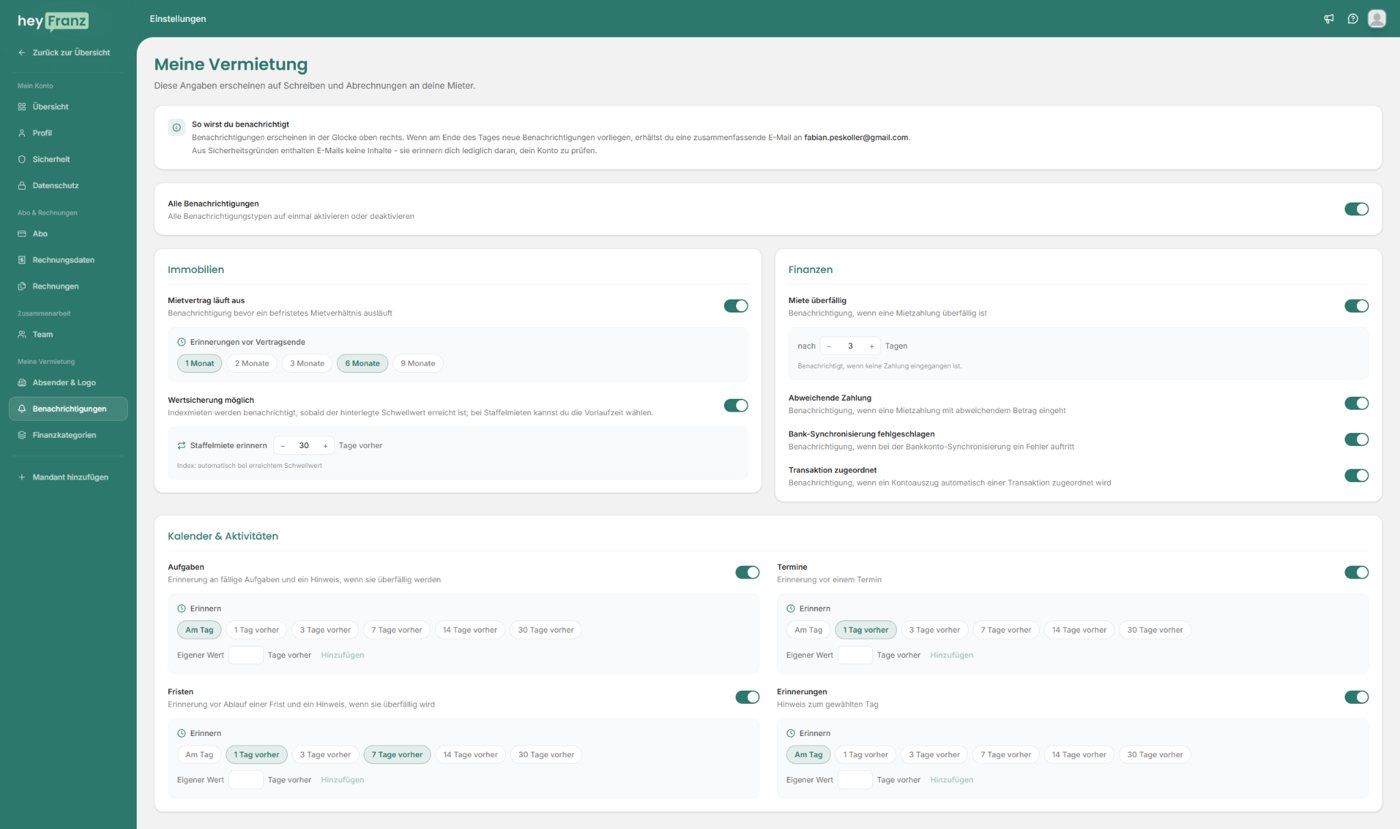Click the heyFranz logo
This screenshot has height=829, width=1400.
pos(53,21)
